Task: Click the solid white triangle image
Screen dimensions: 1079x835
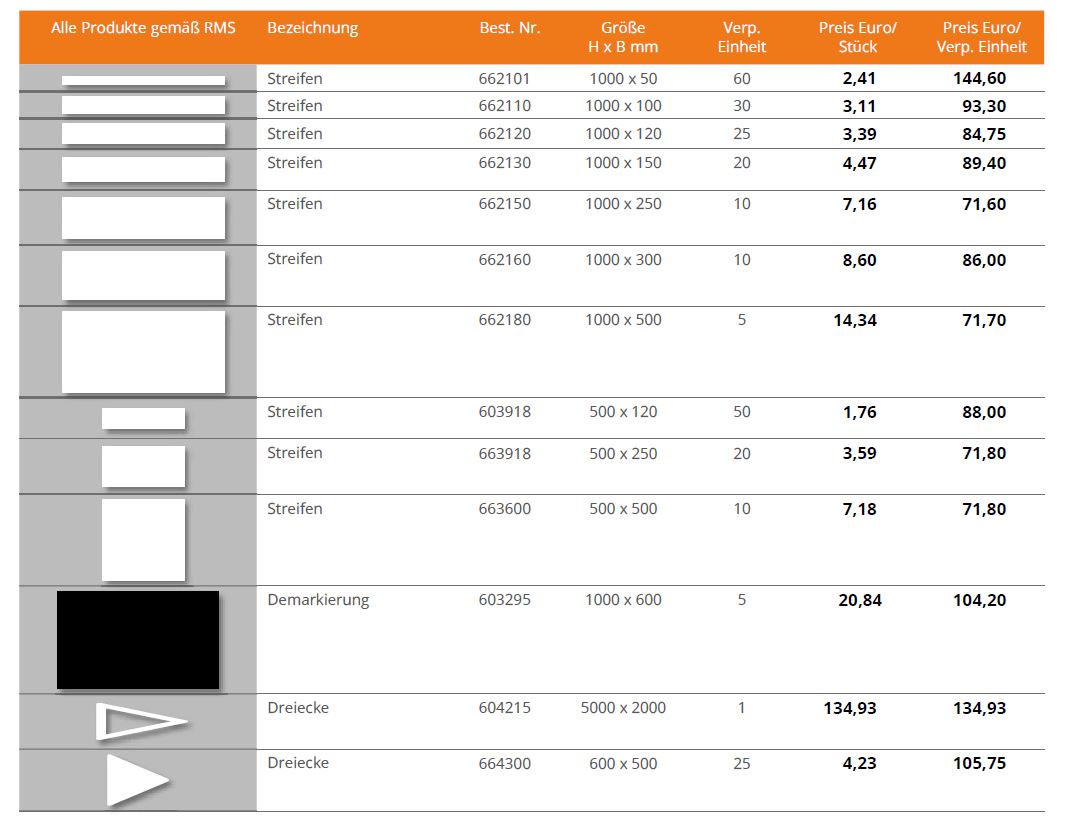Action: pyautogui.click(x=138, y=781)
